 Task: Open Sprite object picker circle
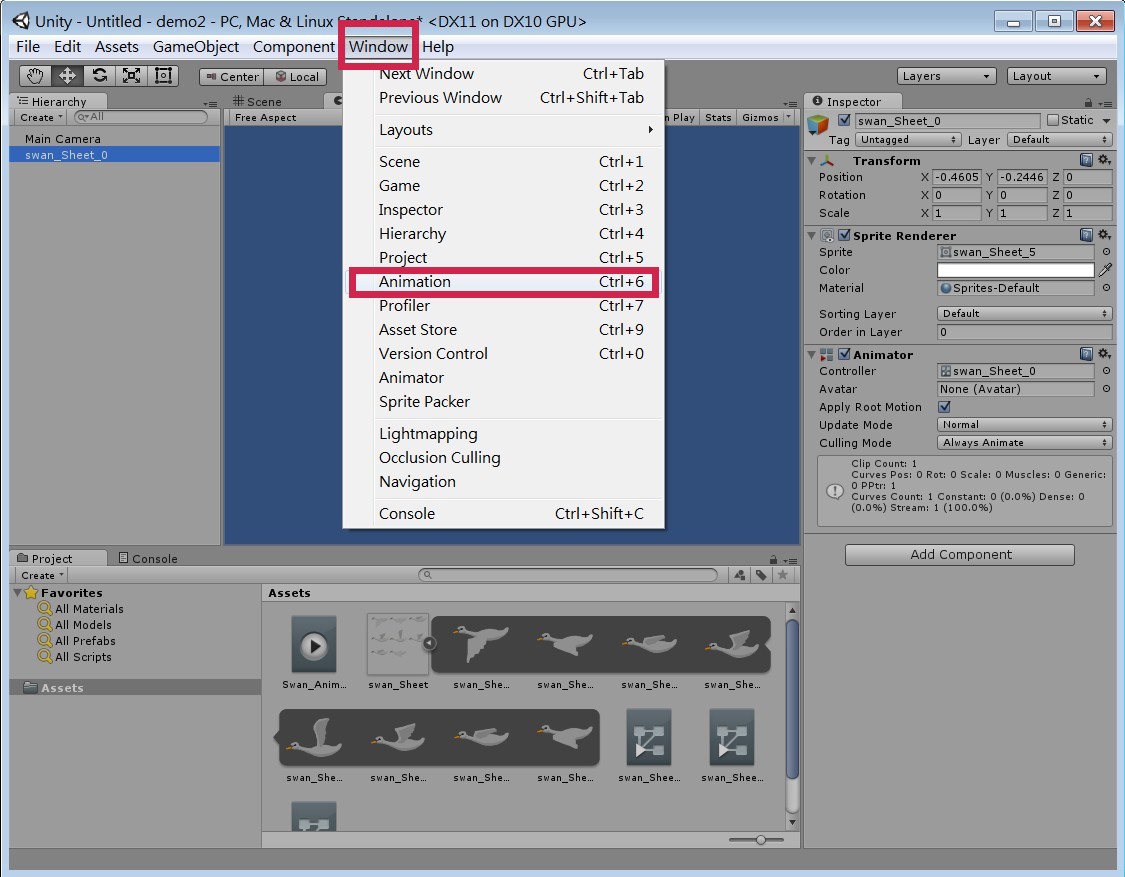point(1106,252)
